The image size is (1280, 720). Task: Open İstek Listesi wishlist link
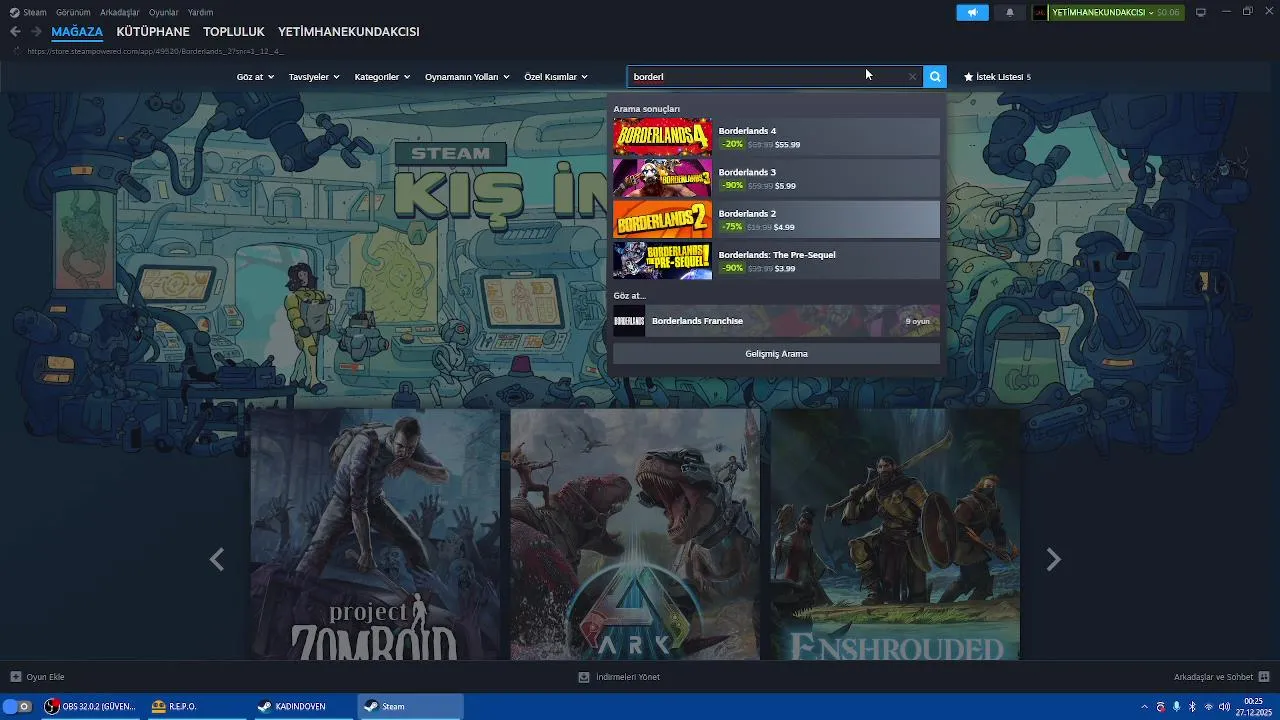997,77
